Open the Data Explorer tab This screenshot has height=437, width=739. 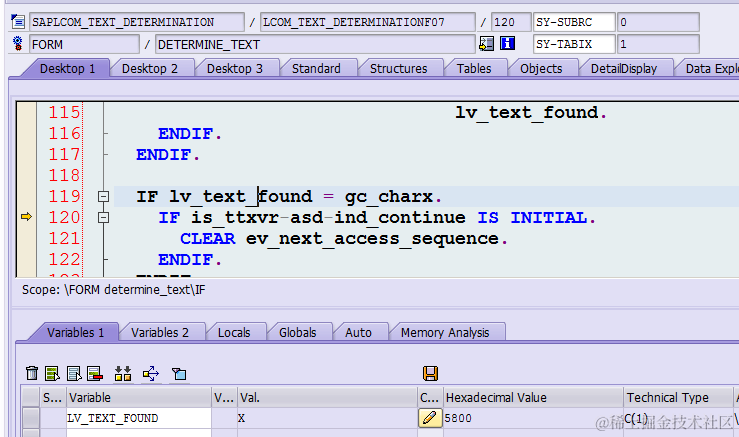pyautogui.click(x=712, y=68)
